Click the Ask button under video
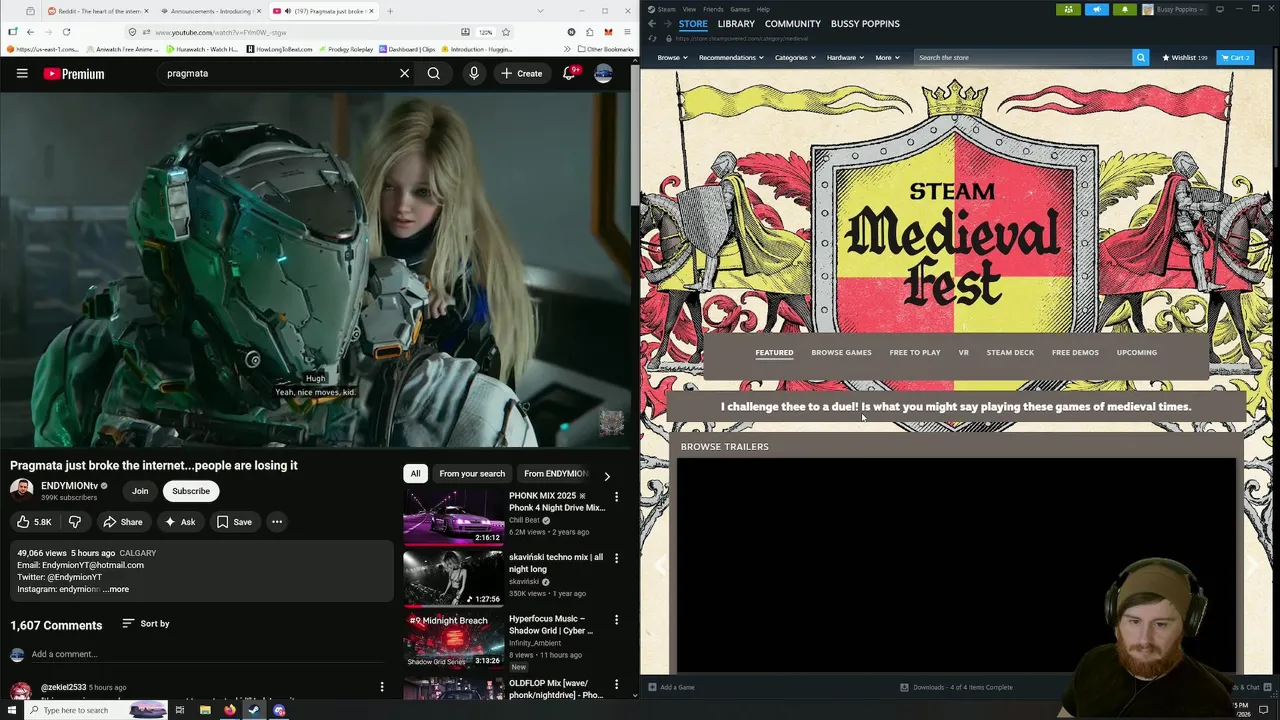The image size is (1280, 720). pos(180,522)
